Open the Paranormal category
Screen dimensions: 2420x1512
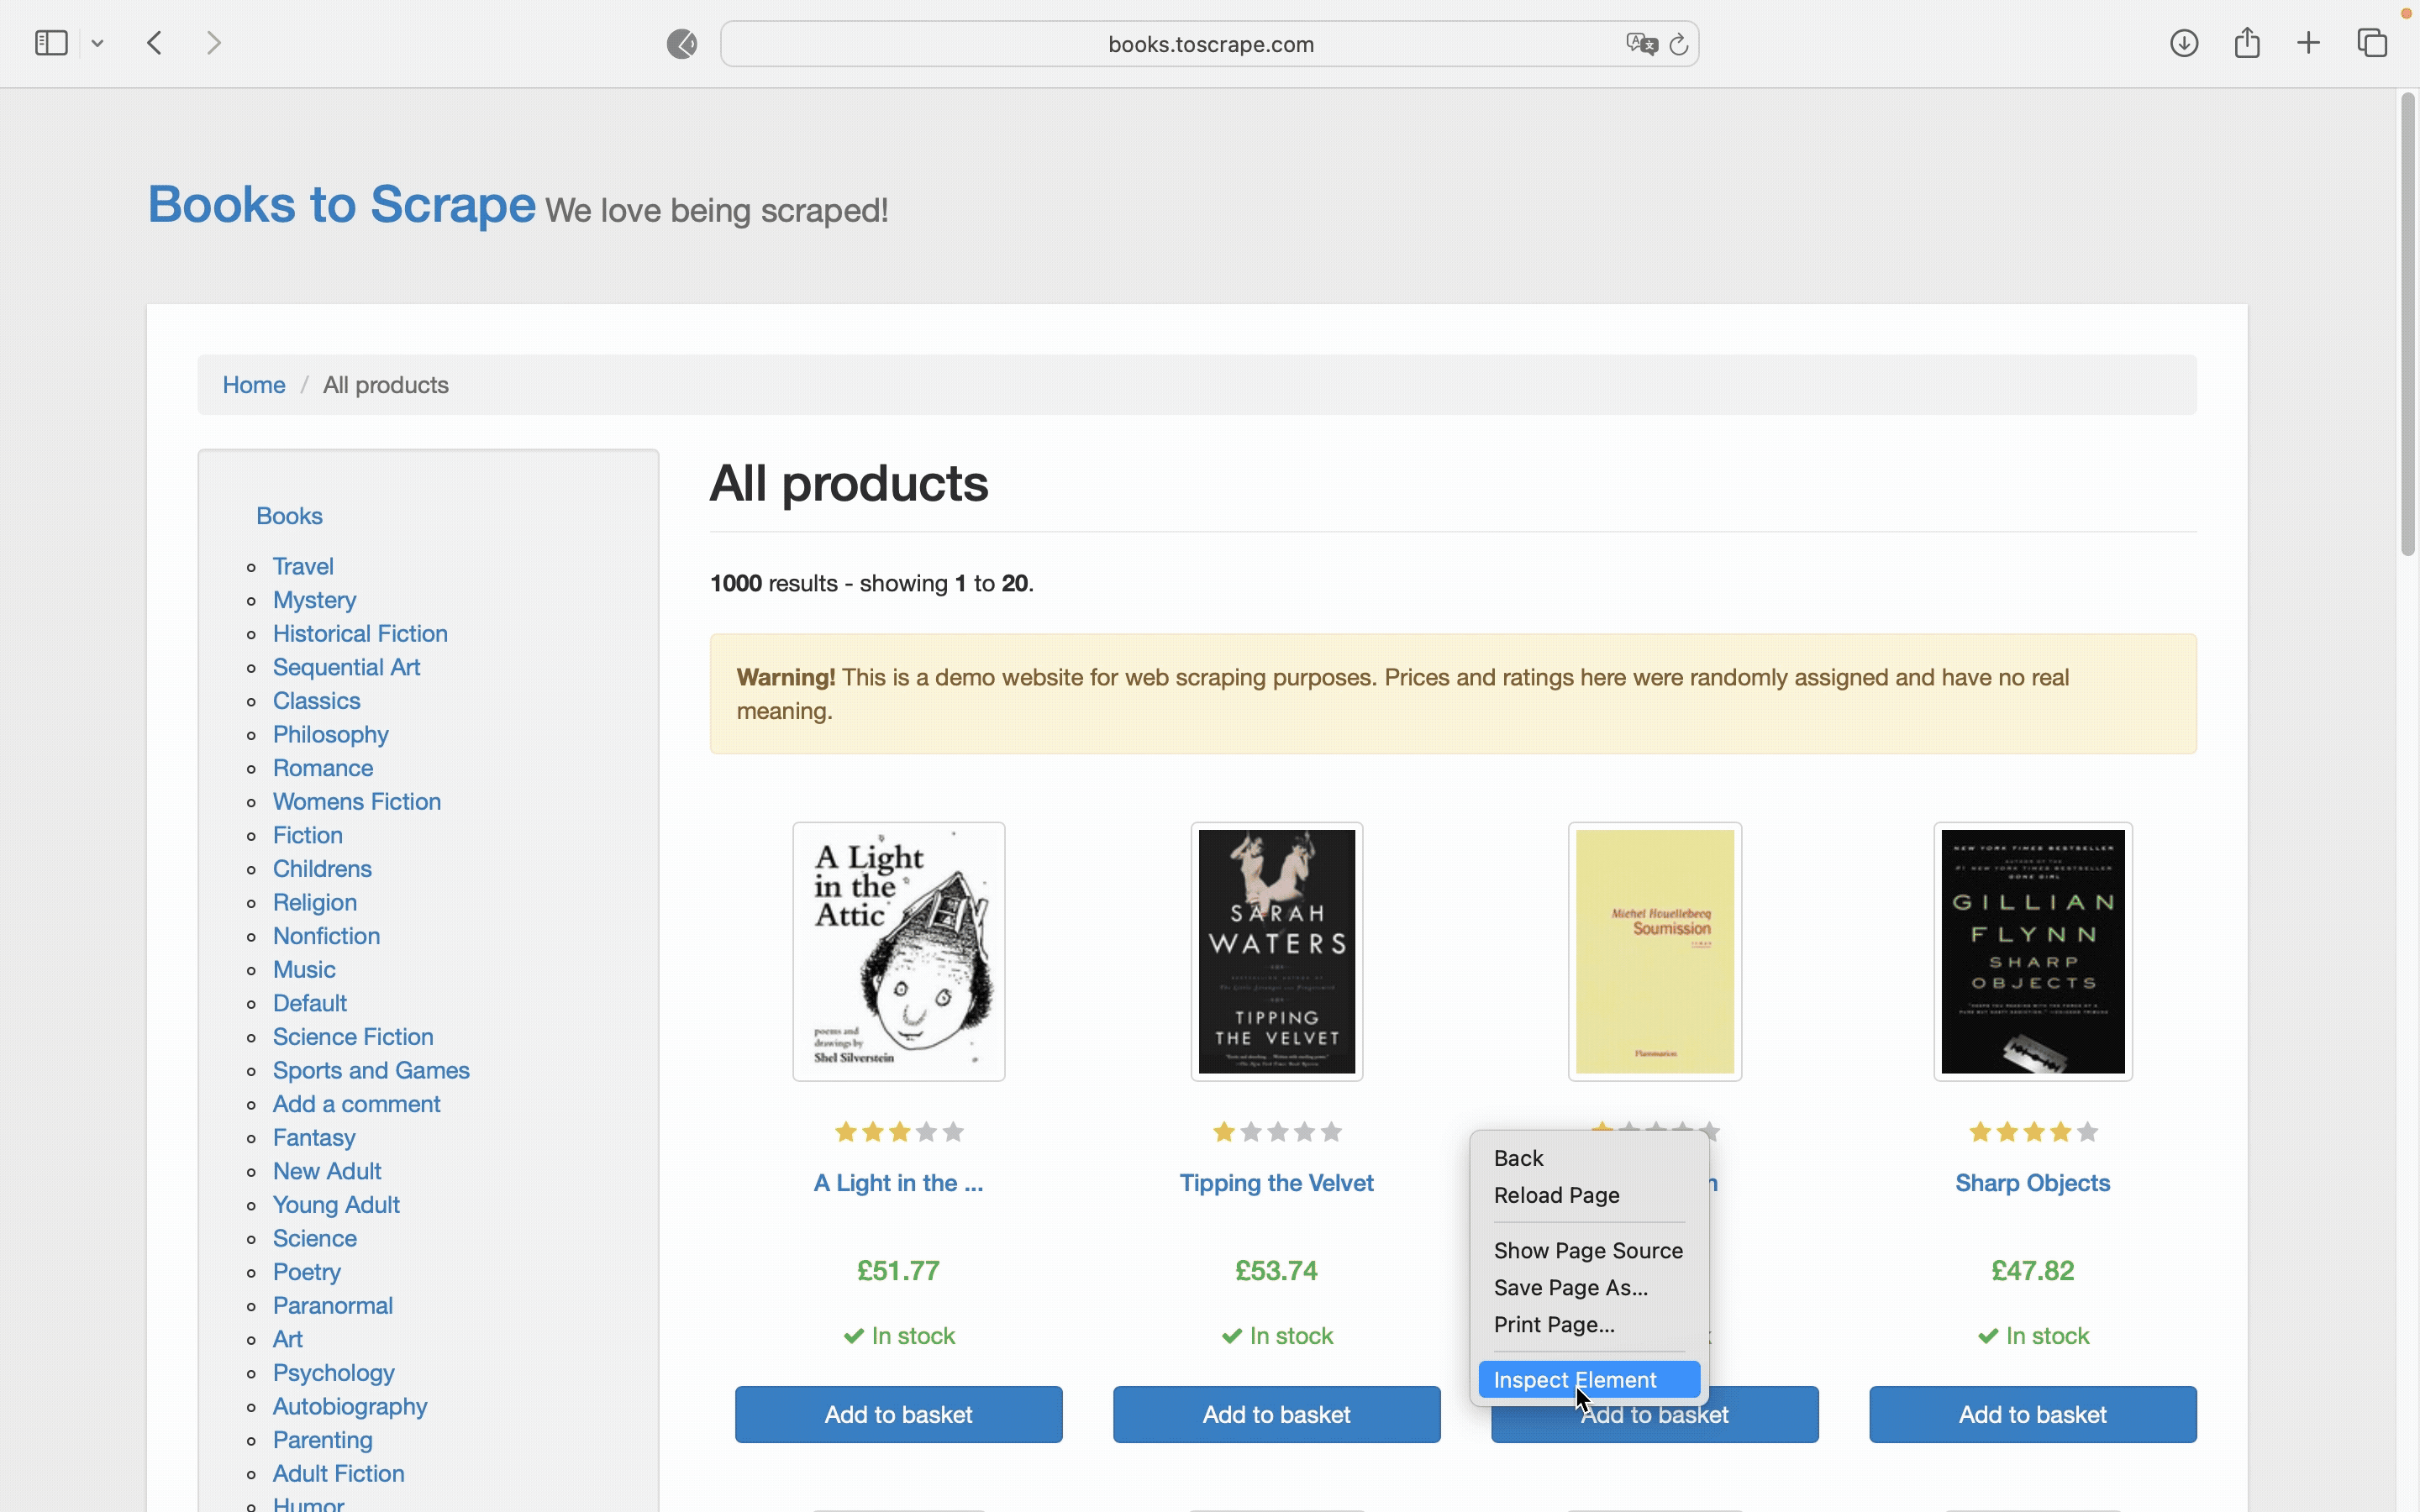(x=333, y=1306)
